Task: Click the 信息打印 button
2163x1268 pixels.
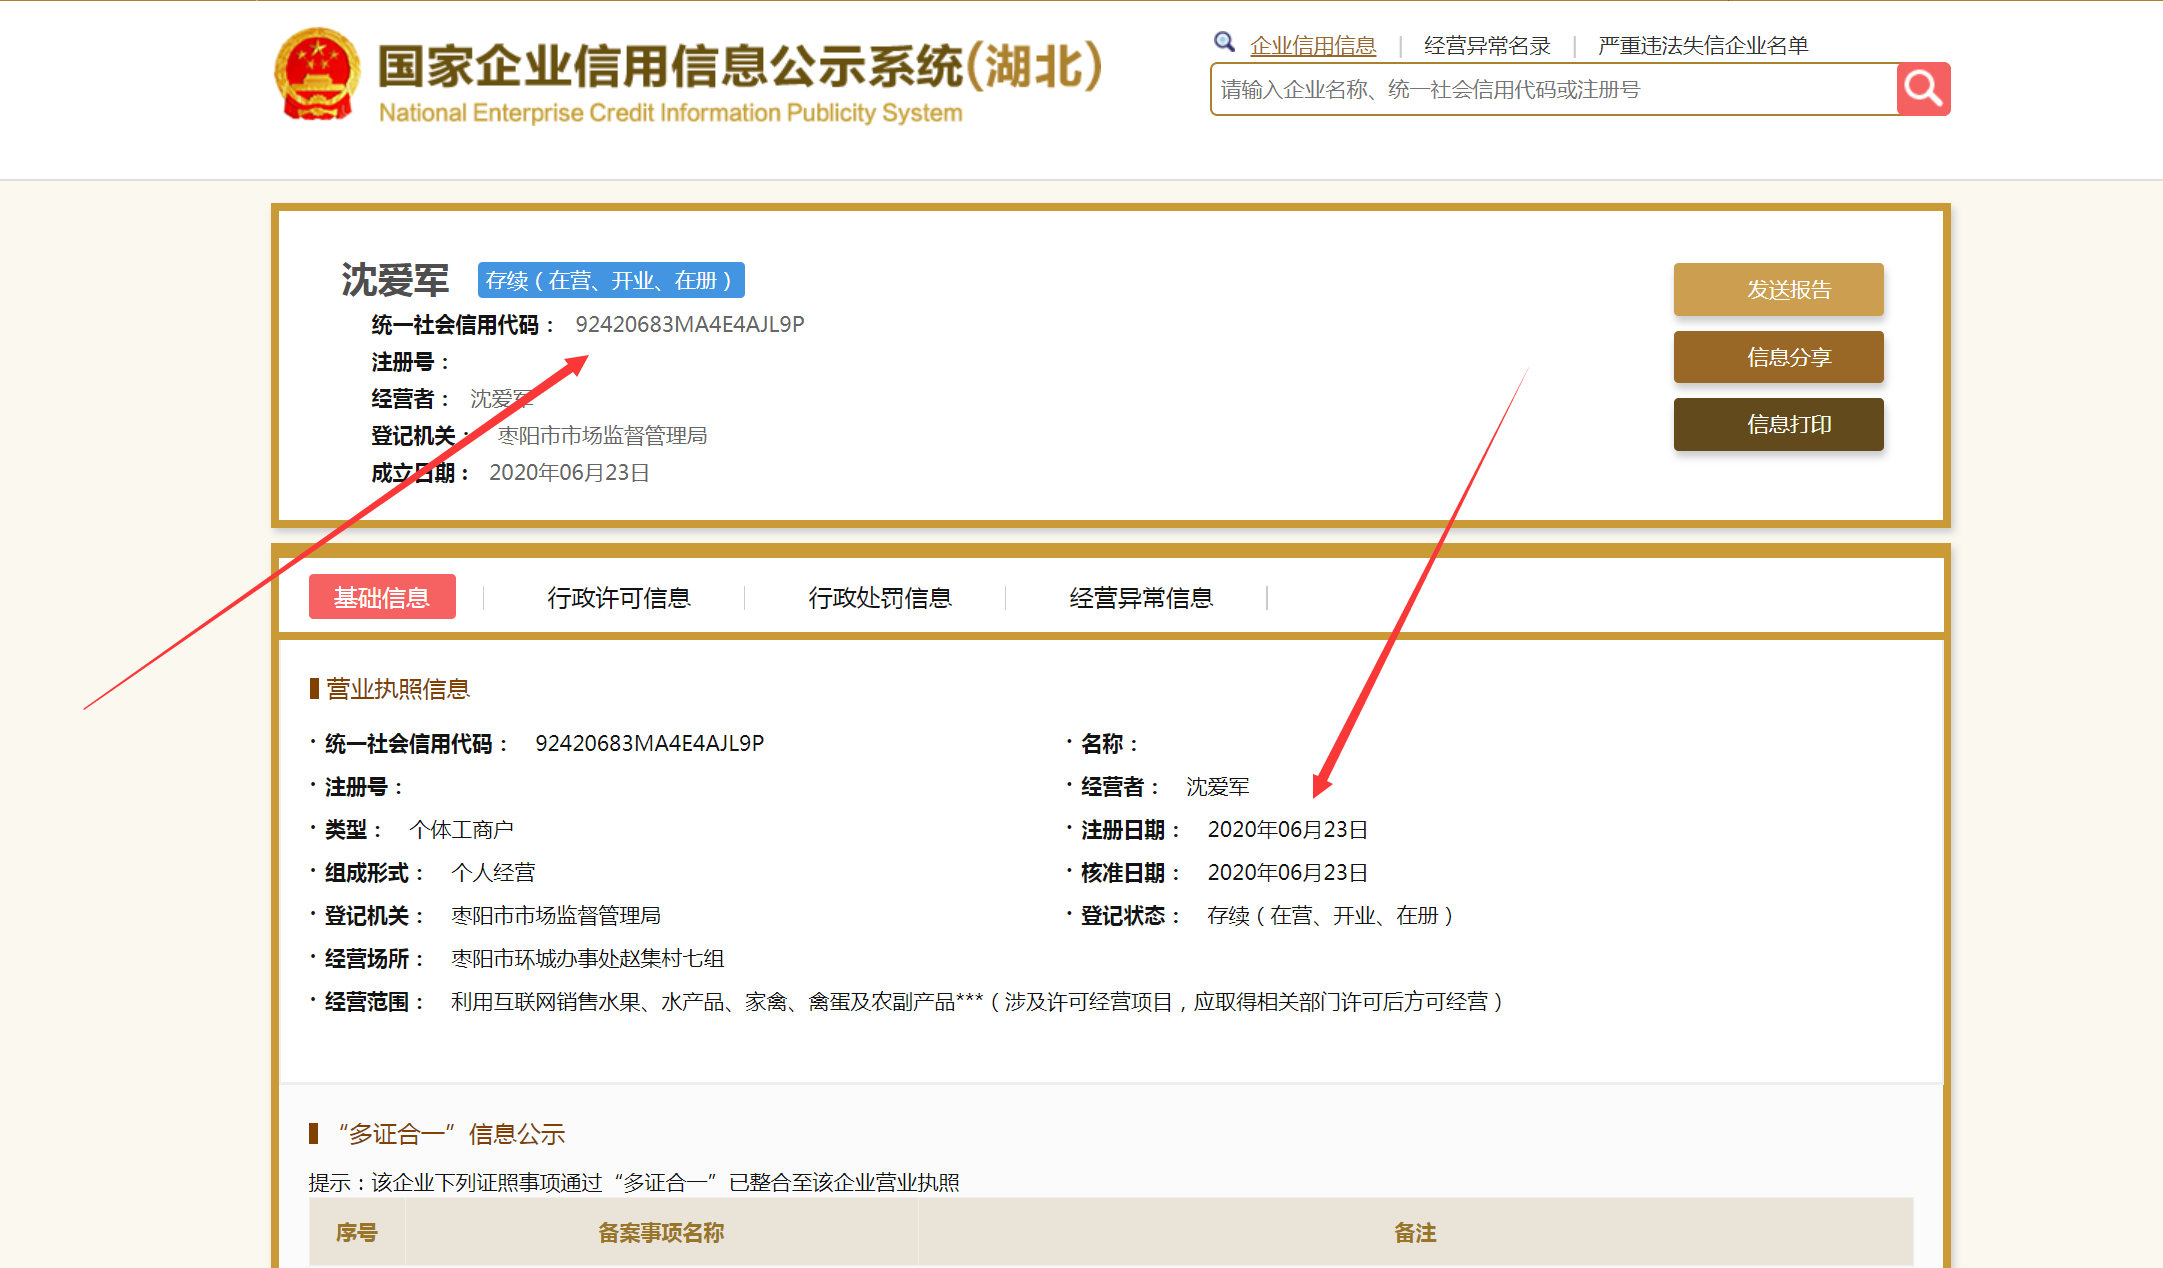Action: [1777, 424]
